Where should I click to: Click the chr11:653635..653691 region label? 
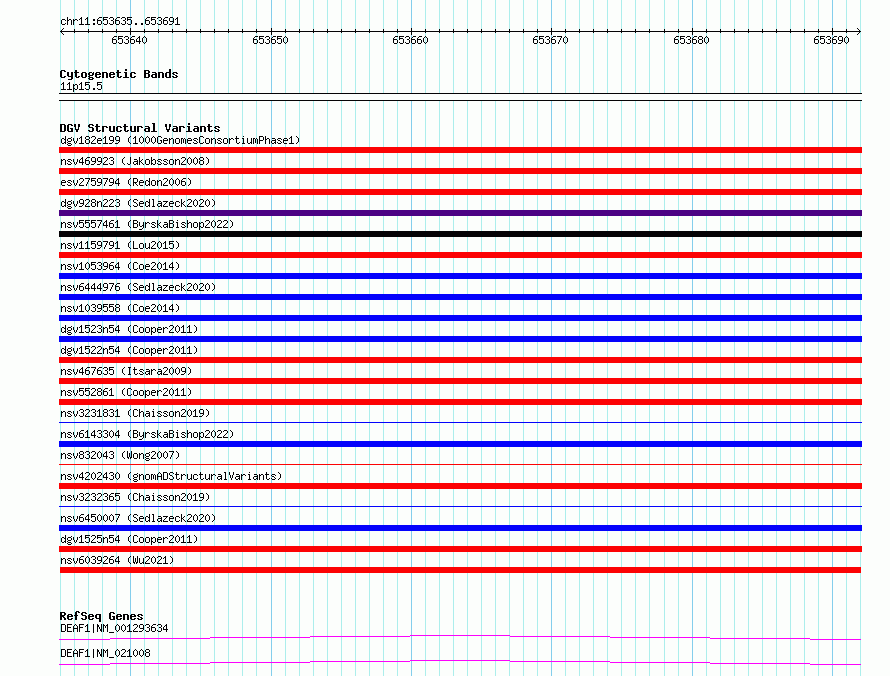click(120, 22)
